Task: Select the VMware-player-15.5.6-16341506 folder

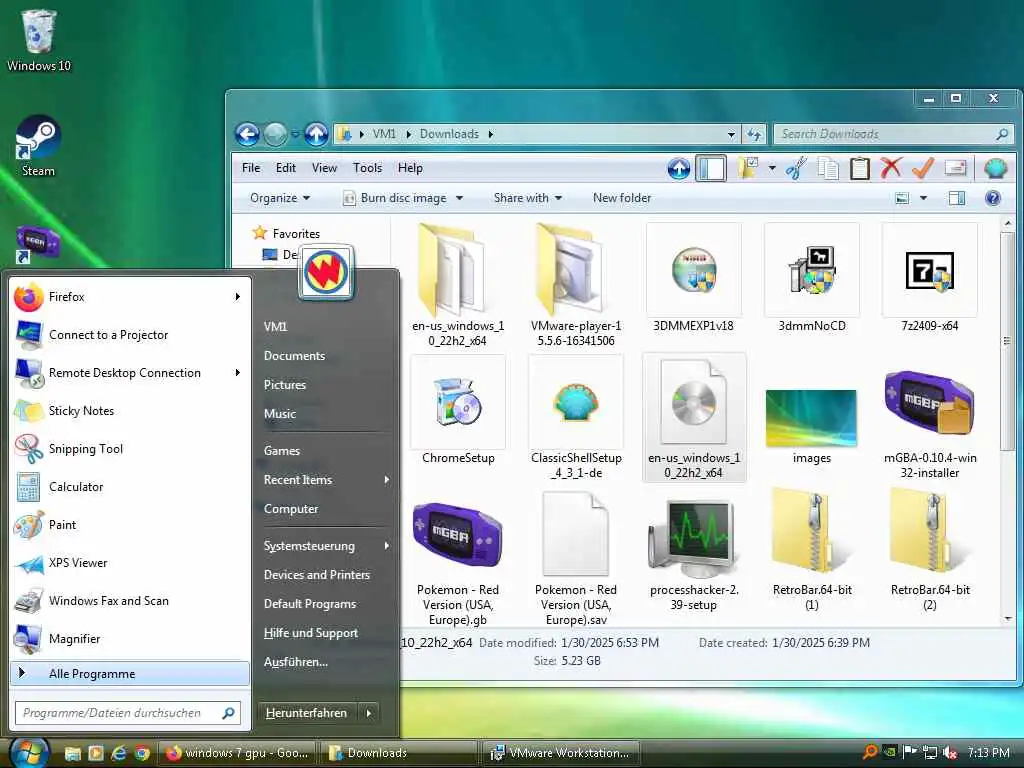Action: [576, 286]
